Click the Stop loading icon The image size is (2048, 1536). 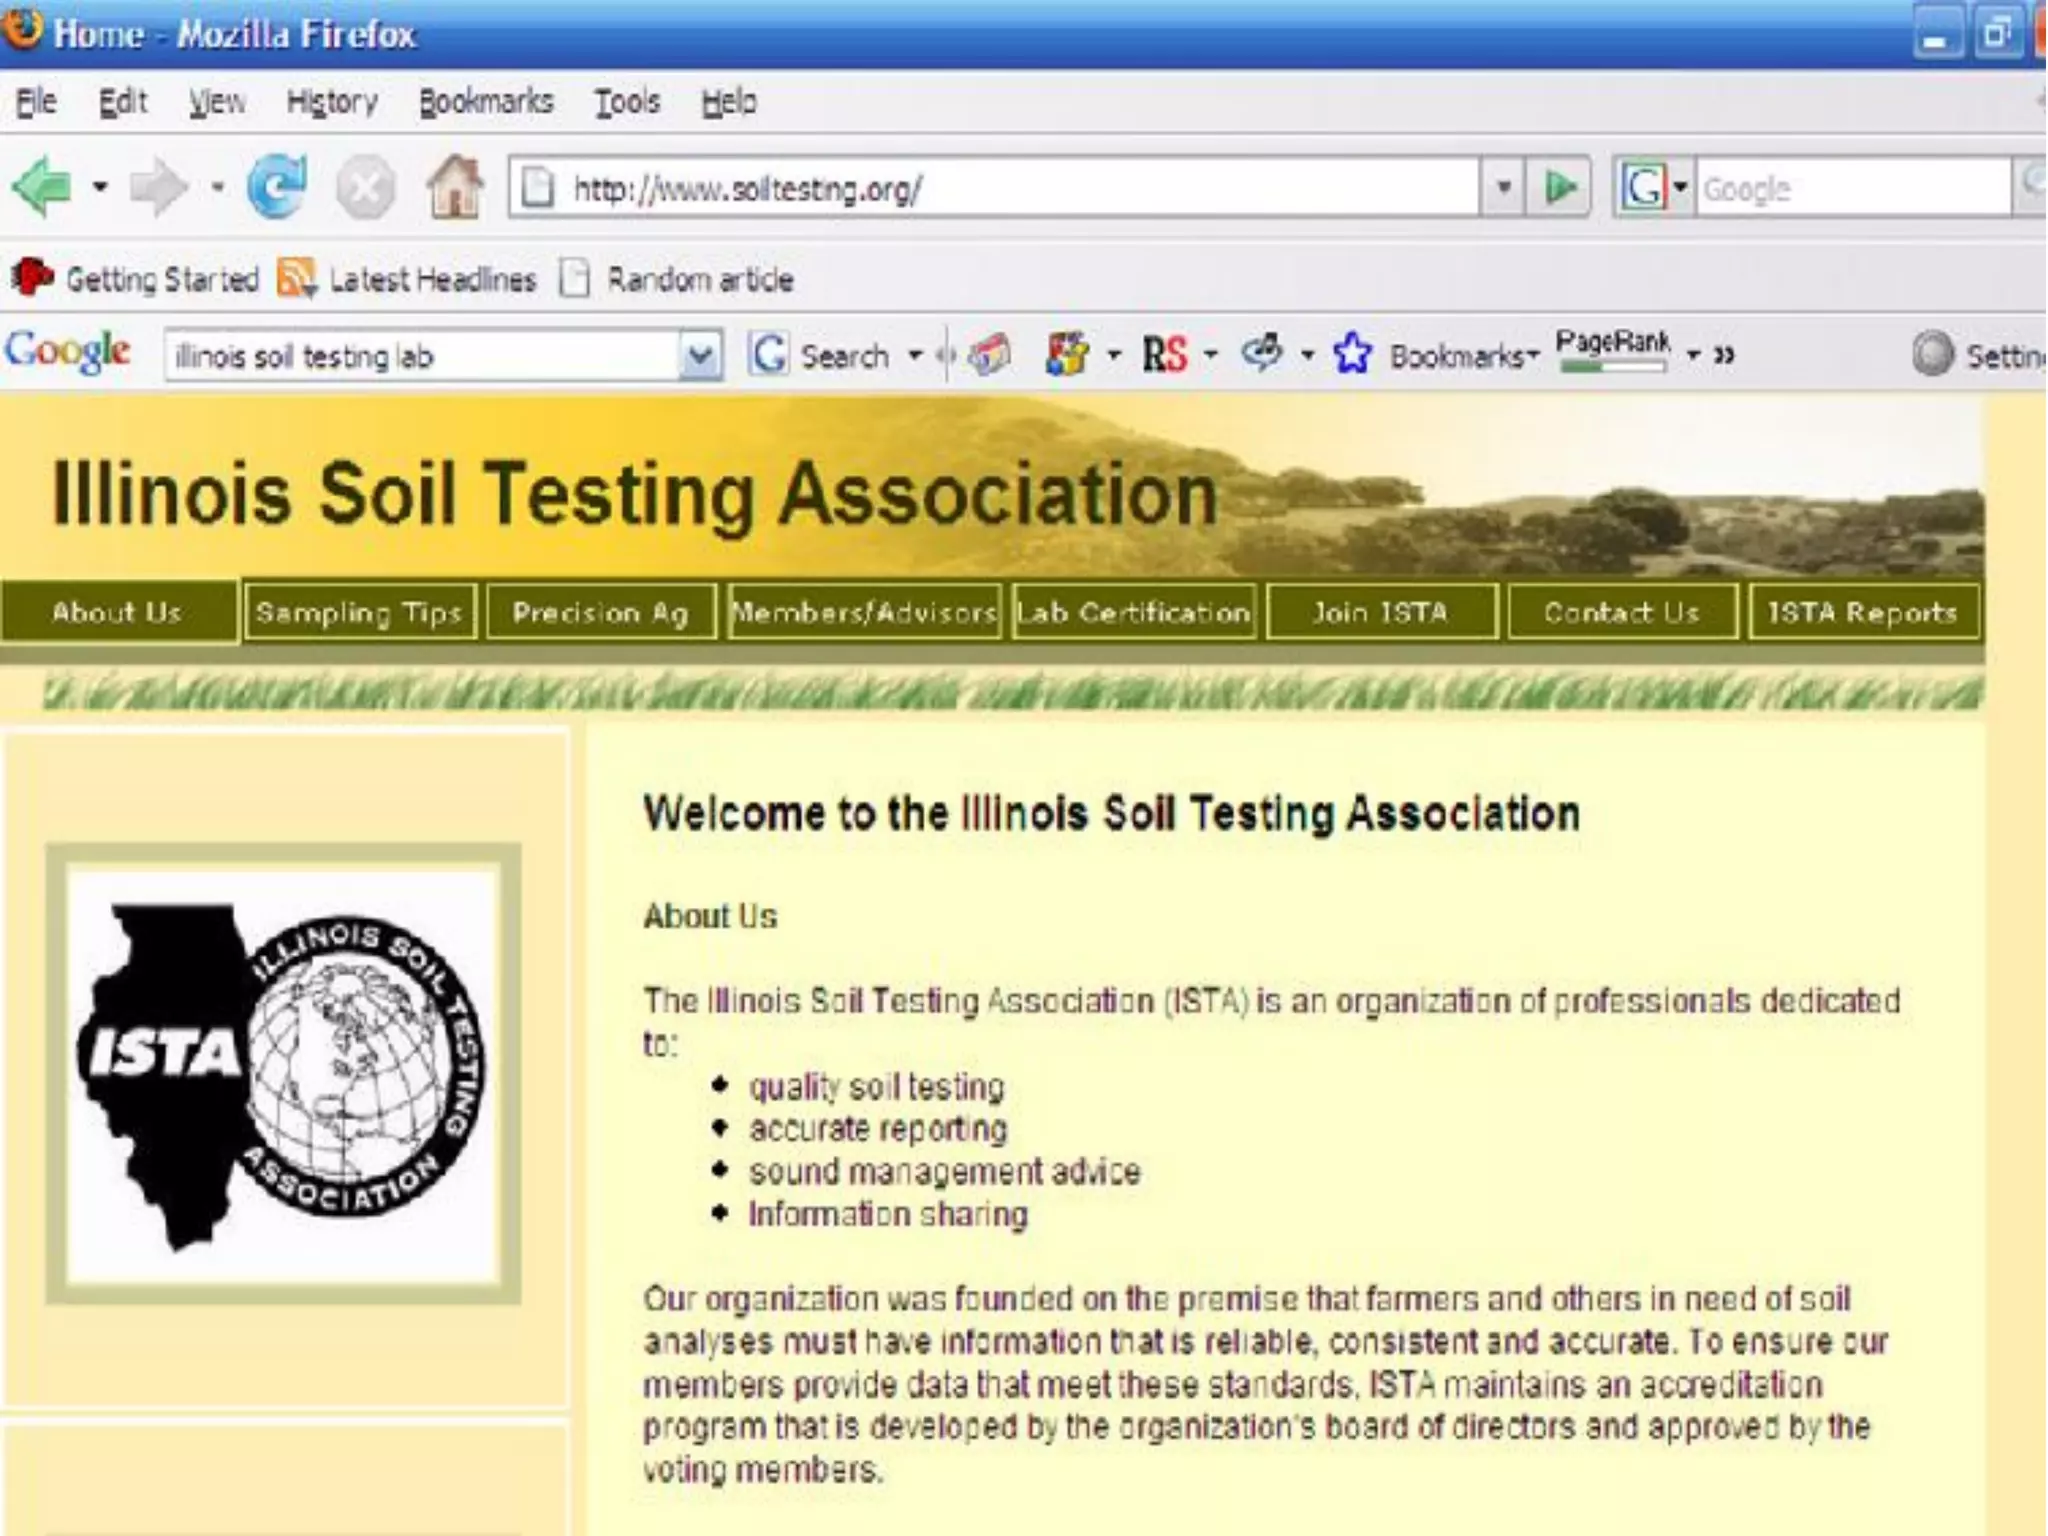point(365,188)
